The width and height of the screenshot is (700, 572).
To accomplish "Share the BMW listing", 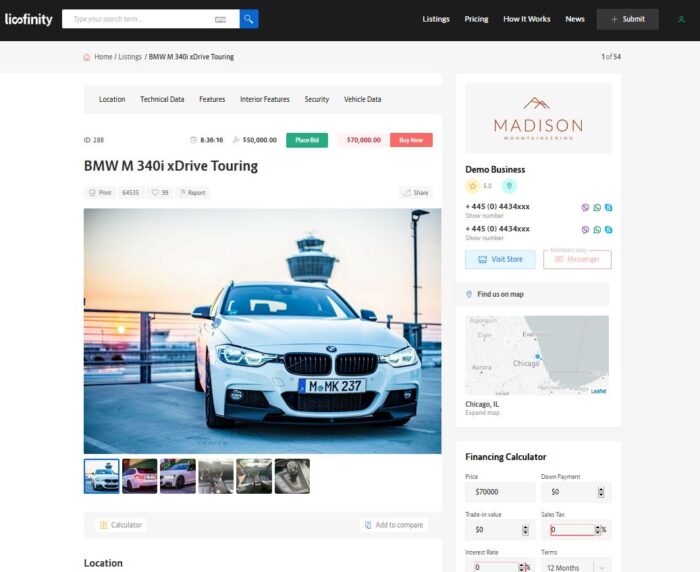I will coord(416,193).
